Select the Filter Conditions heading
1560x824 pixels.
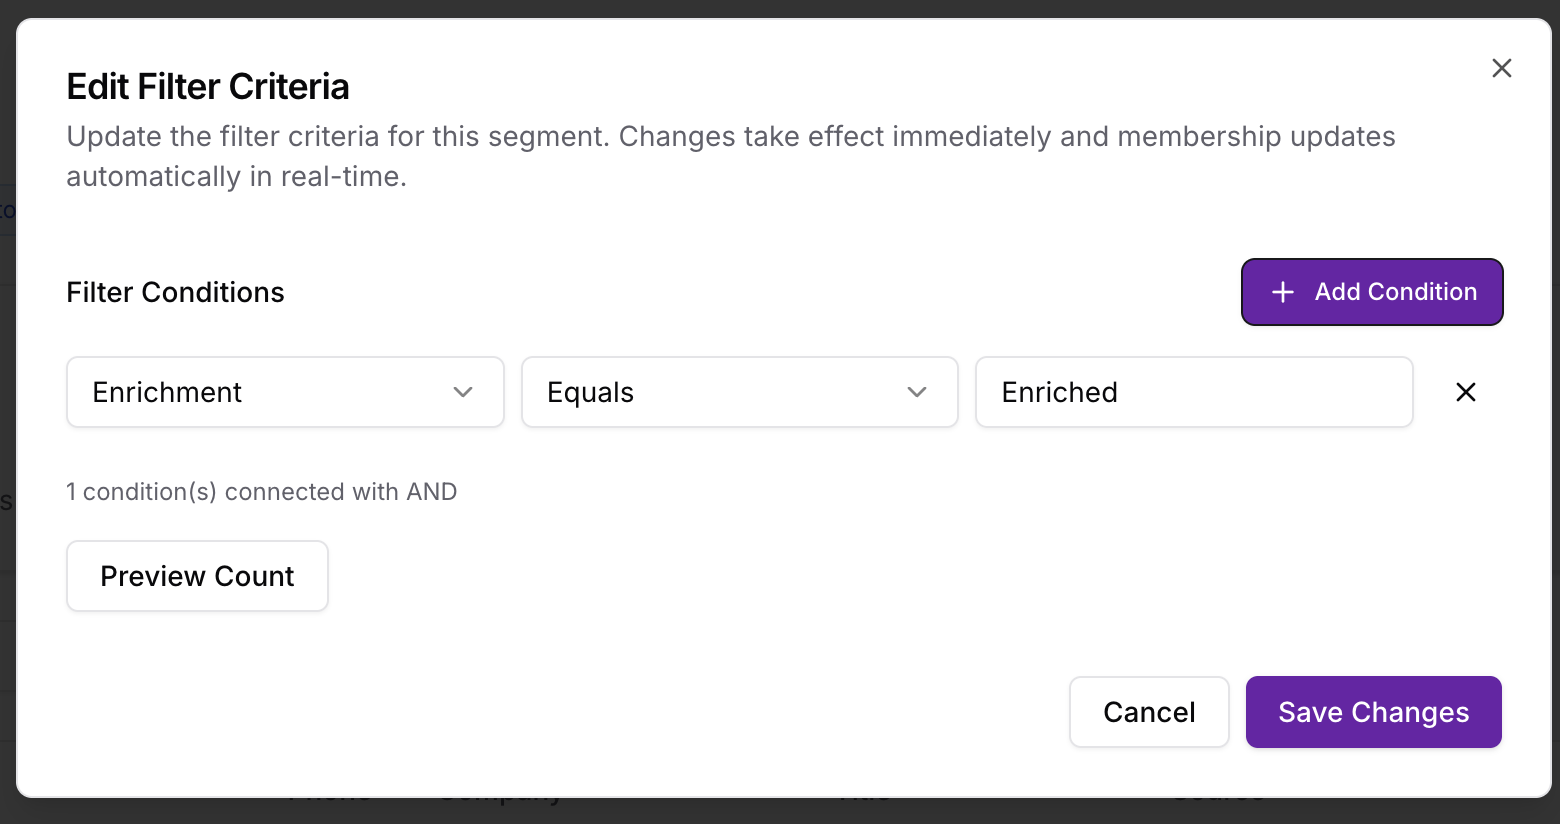[175, 292]
